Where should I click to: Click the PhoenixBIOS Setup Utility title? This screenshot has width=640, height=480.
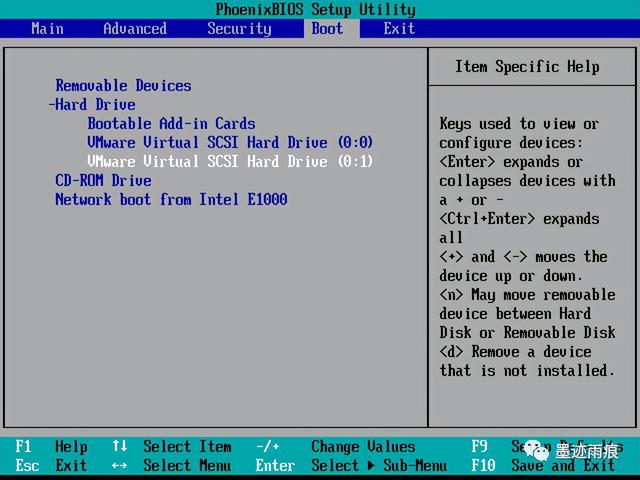[x=316, y=9]
